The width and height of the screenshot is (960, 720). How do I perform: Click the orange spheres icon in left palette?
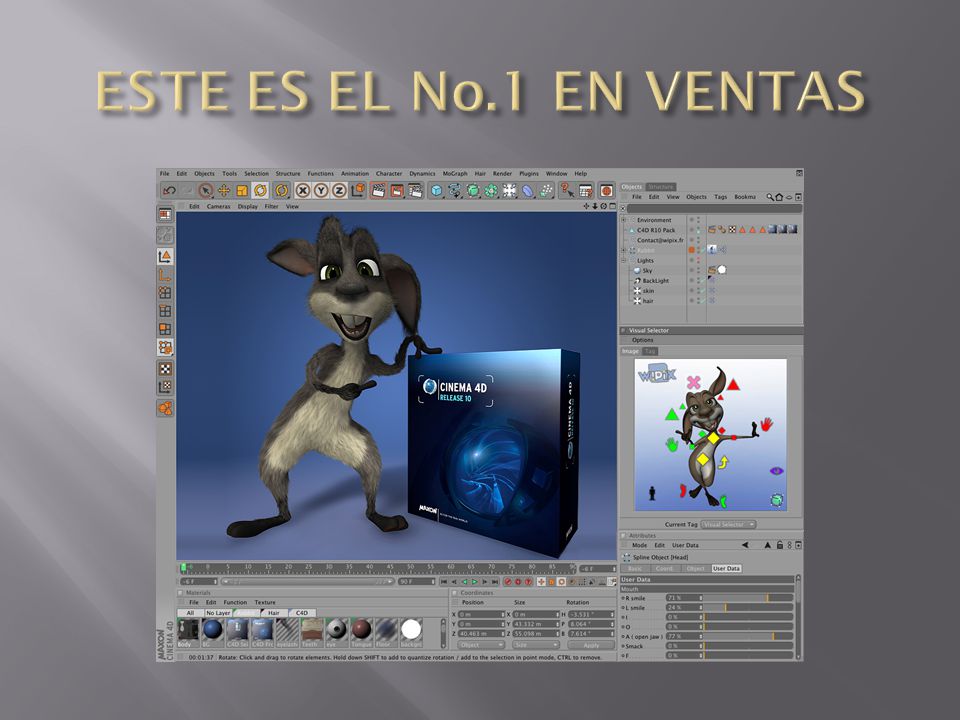(x=165, y=408)
